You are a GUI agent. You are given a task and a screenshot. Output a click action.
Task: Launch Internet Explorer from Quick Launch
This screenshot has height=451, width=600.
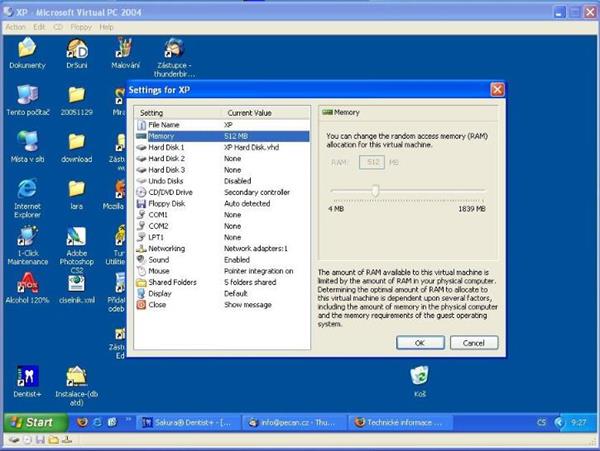[x=98, y=422]
